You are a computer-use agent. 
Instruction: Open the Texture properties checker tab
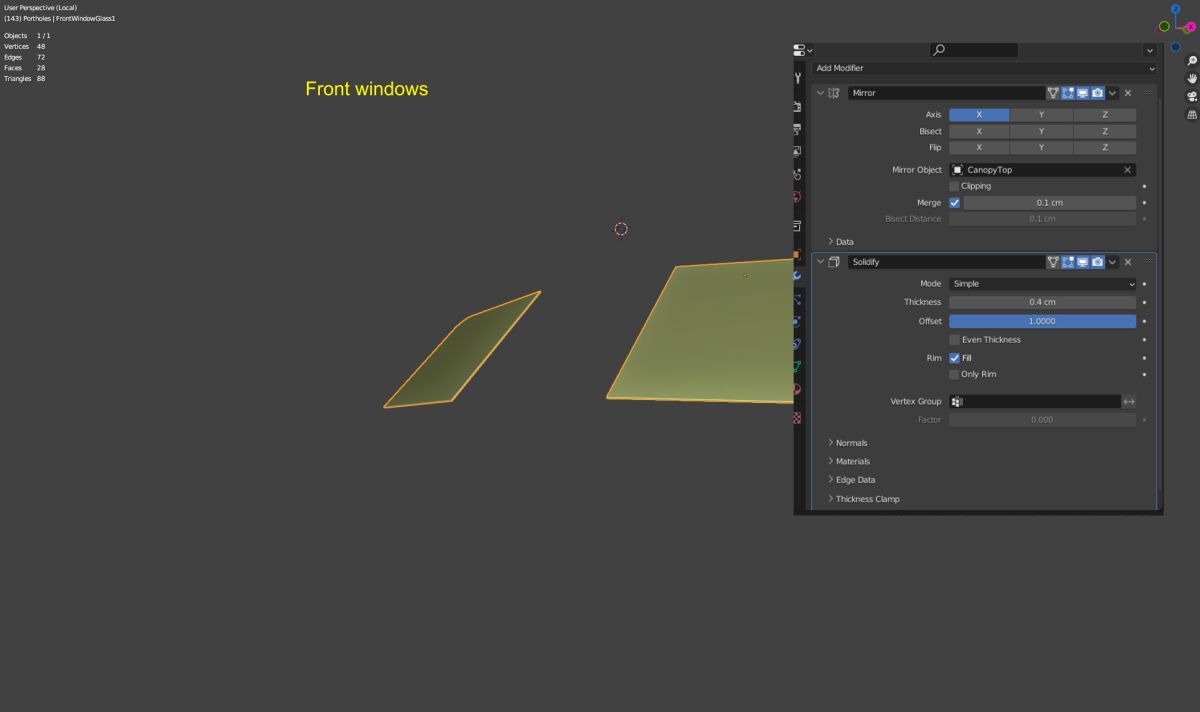pos(797,418)
